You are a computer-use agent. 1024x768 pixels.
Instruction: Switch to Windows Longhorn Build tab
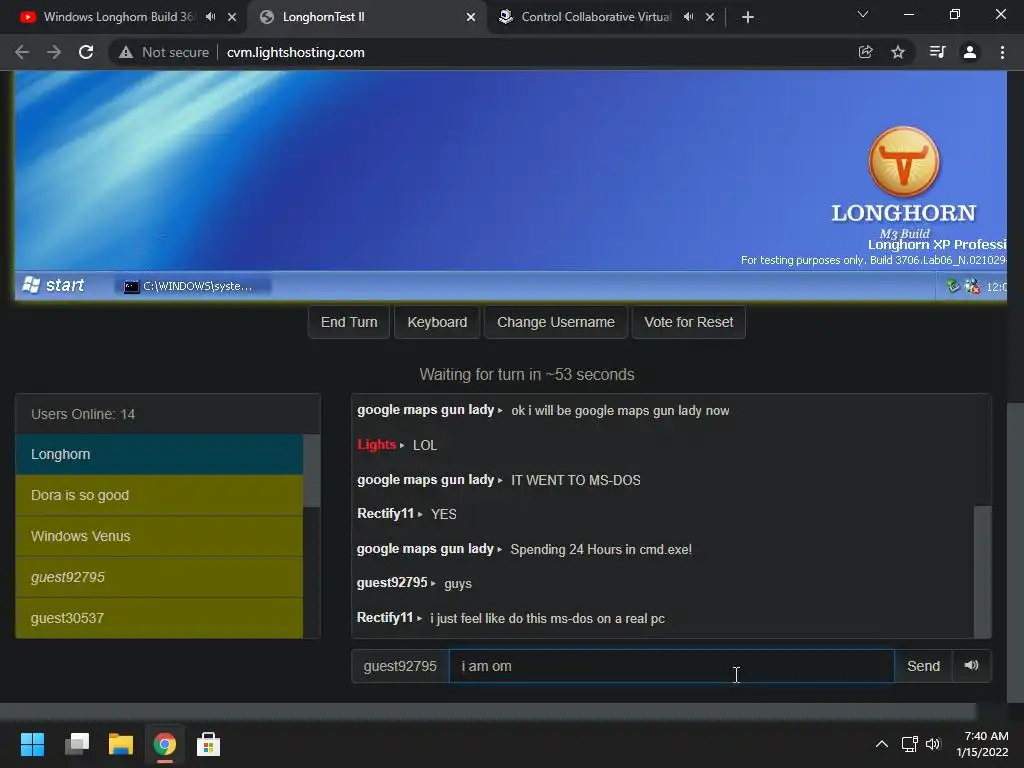pos(118,17)
